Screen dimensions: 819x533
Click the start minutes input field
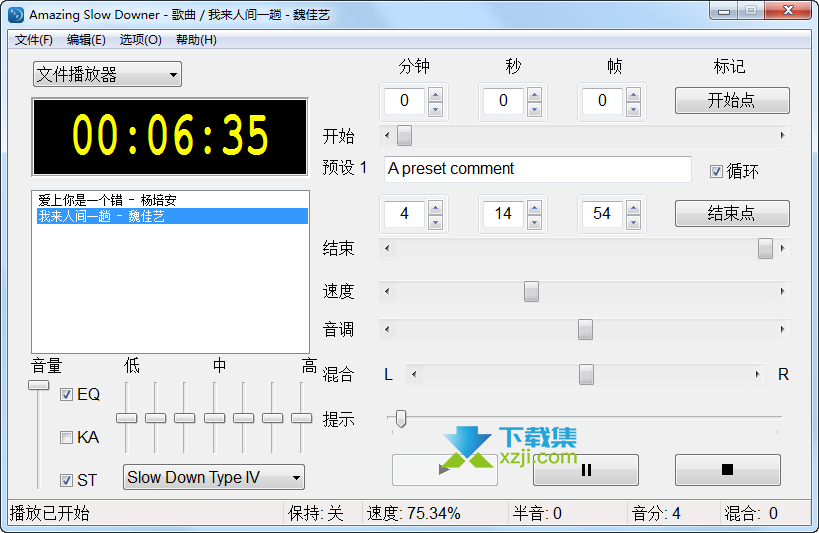(x=404, y=100)
